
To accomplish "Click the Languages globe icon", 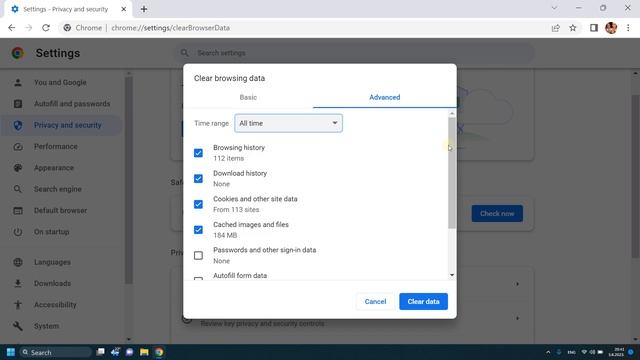I will (x=18, y=262).
